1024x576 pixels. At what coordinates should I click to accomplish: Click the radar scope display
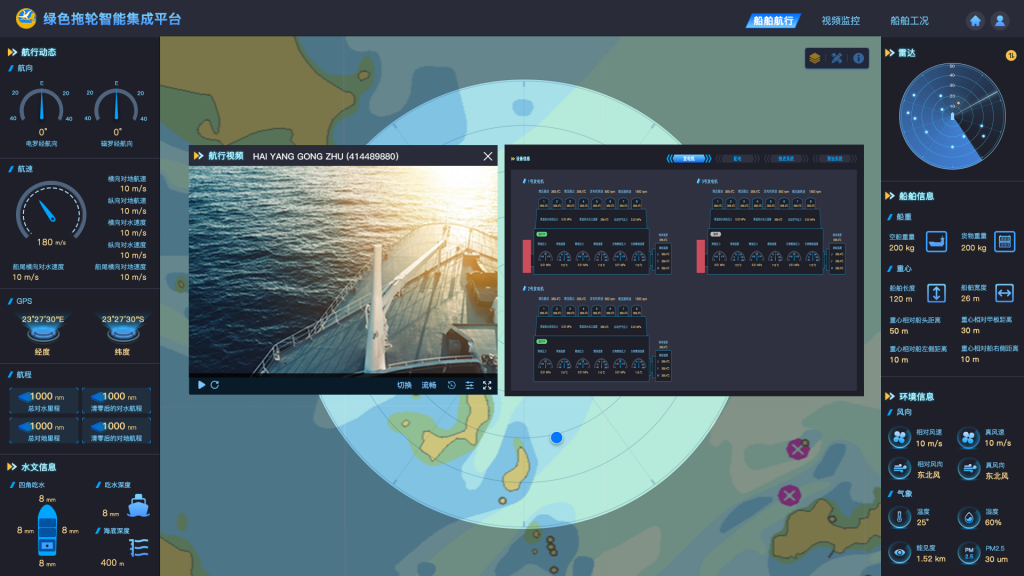coord(952,116)
